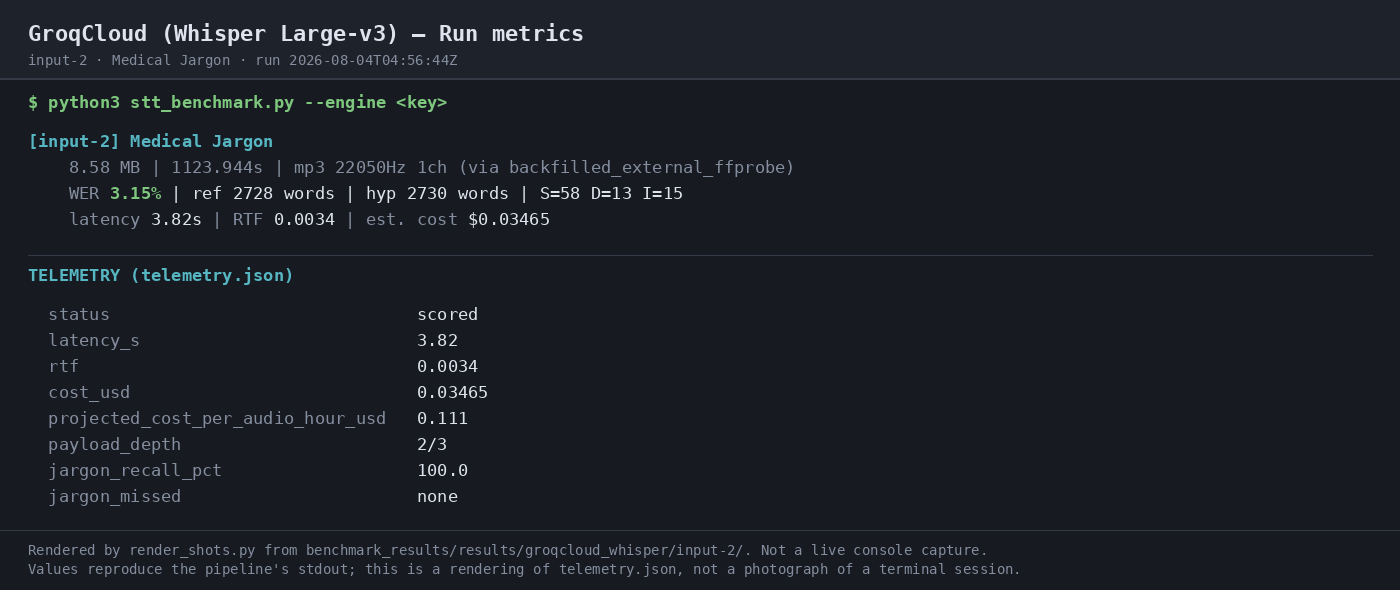
Task: Click the 'cost_usd' key
Action: click(89, 393)
